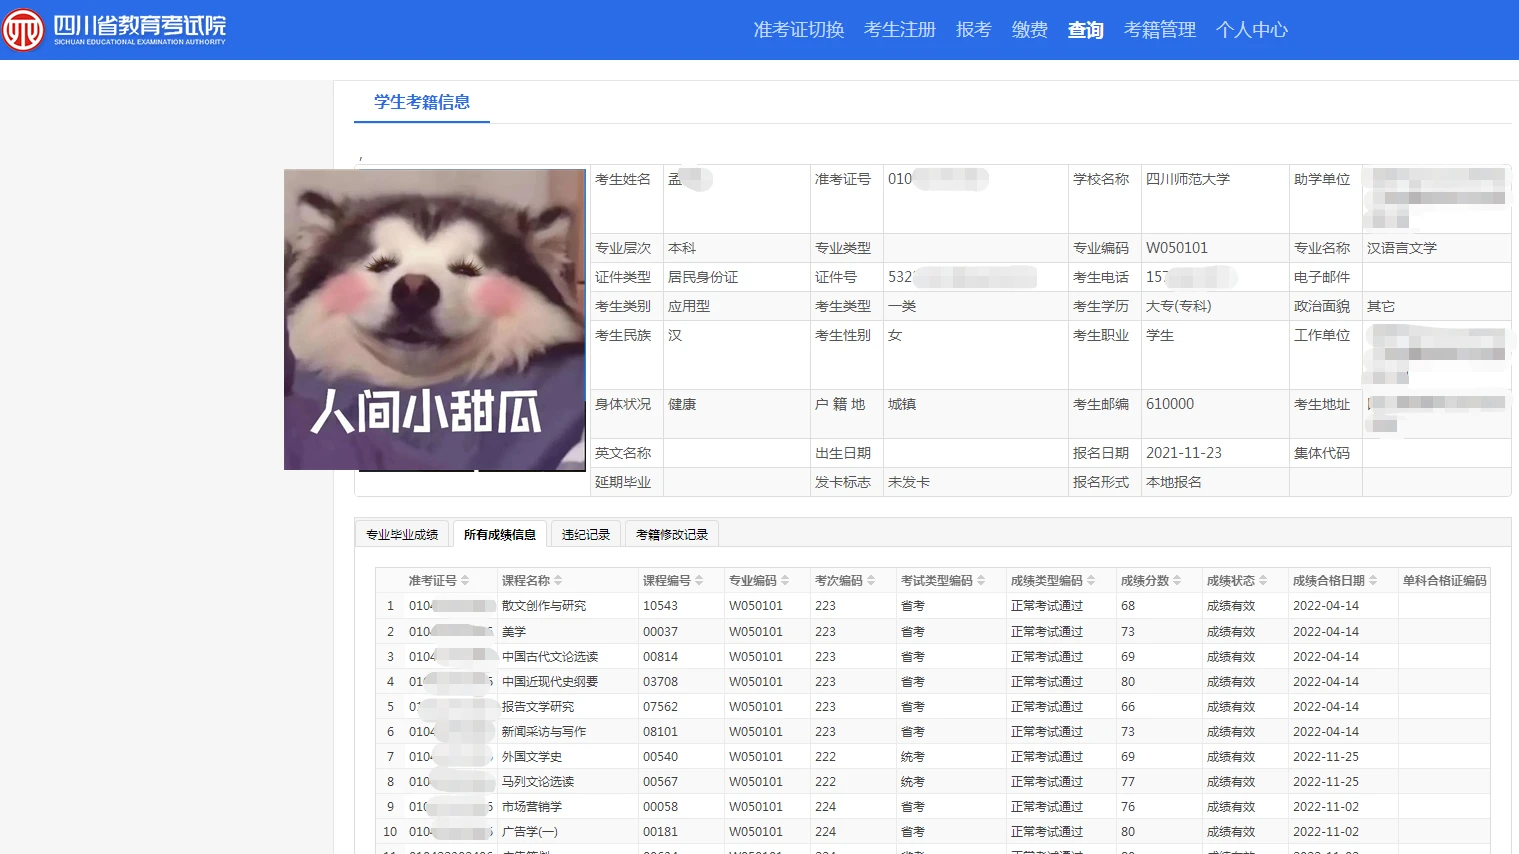Click 正常考试通过 in 市场营销学 row
1519x854 pixels.
(x=1047, y=807)
